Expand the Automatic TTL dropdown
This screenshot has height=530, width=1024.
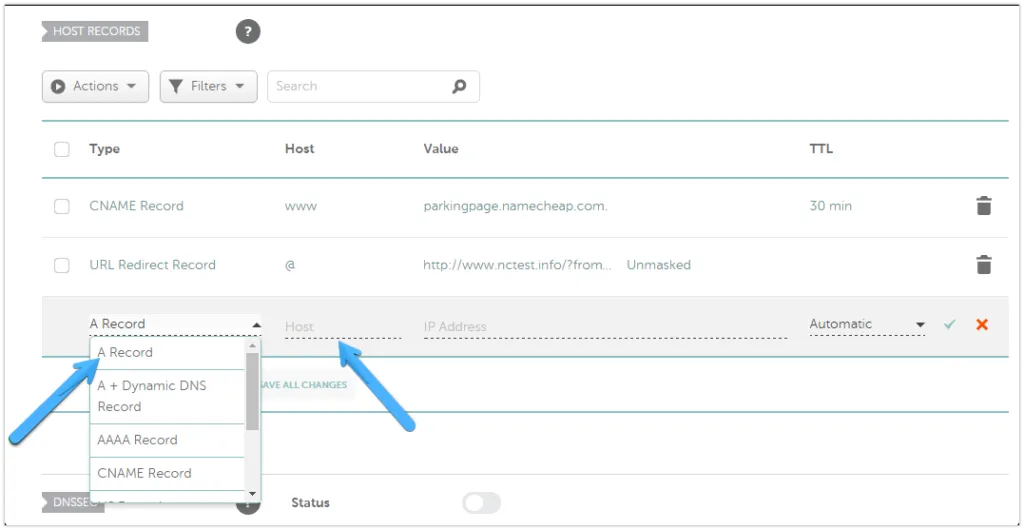[866, 324]
